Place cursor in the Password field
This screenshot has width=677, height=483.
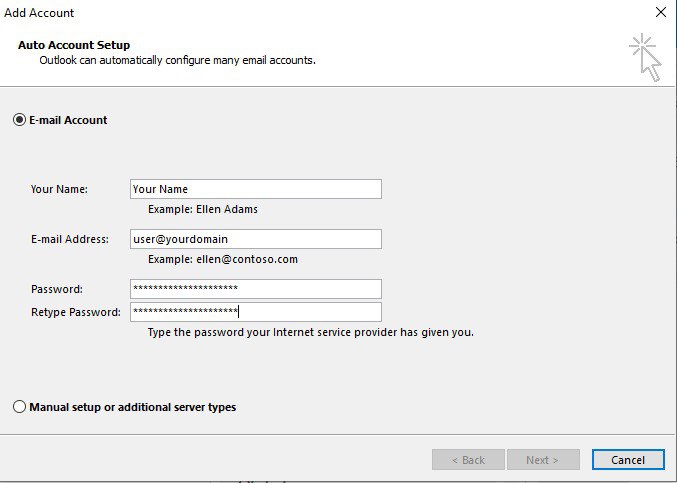click(x=256, y=289)
